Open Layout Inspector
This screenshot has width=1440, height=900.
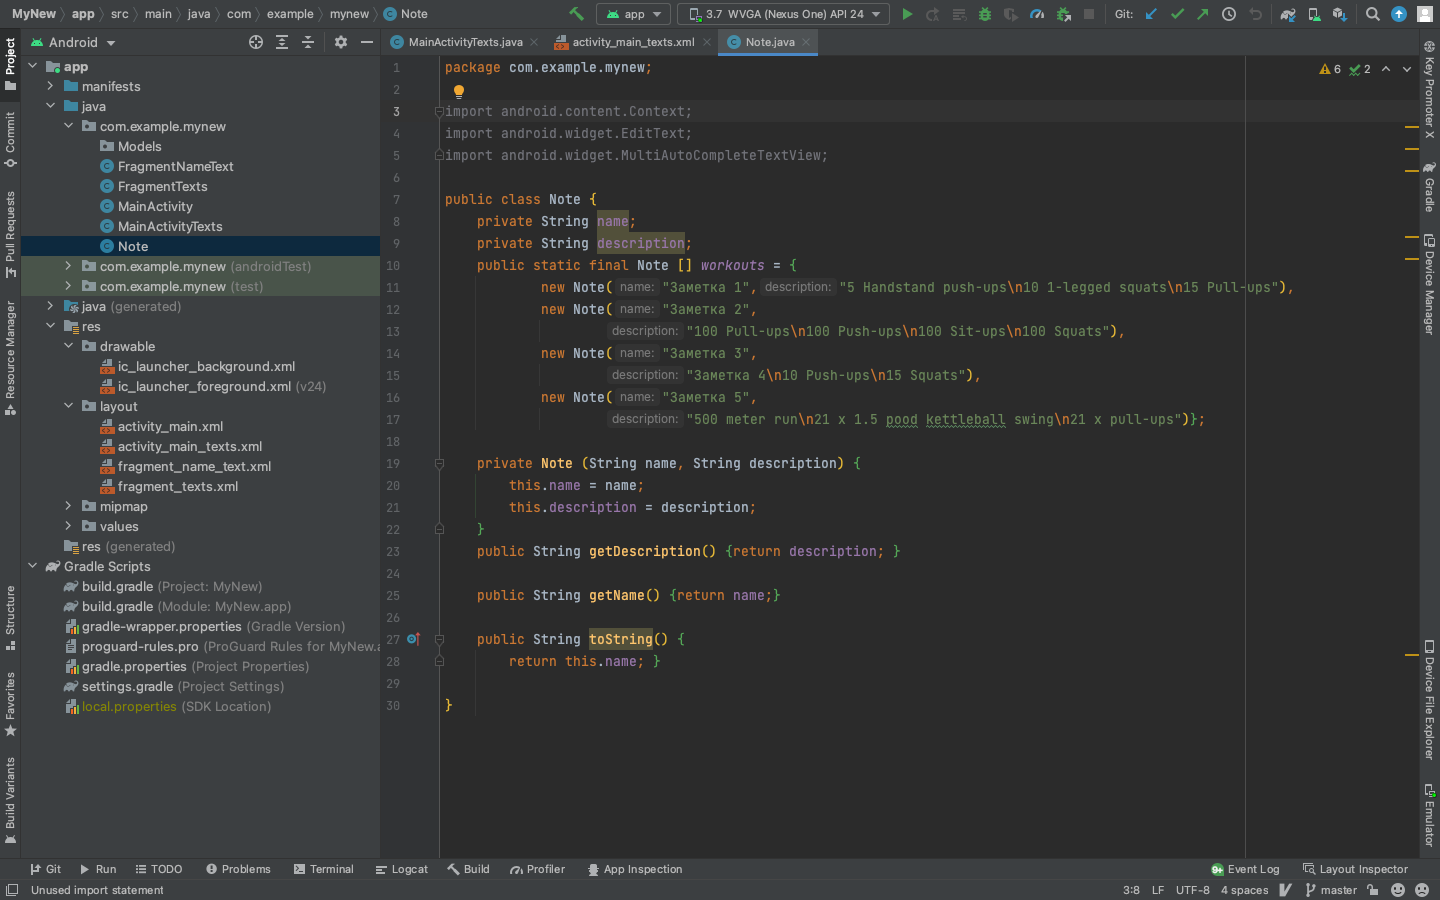1355,869
